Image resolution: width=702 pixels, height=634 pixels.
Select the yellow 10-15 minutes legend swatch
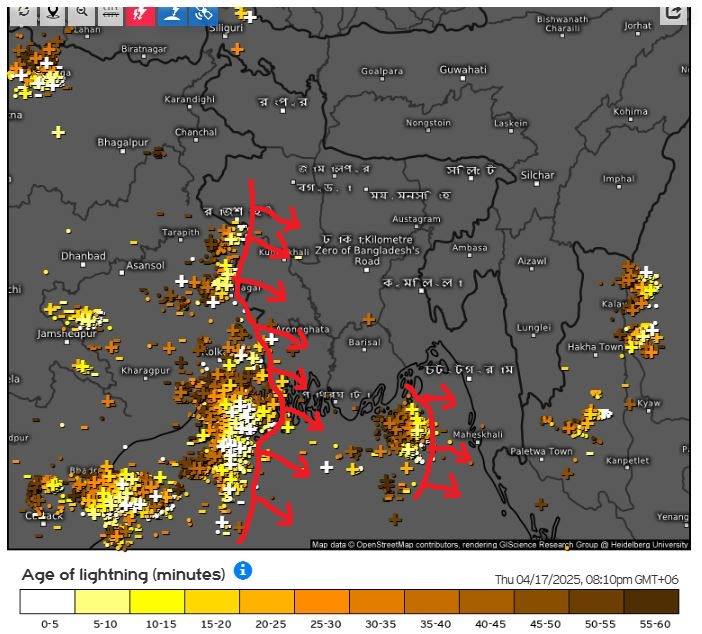pyautogui.click(x=157, y=601)
